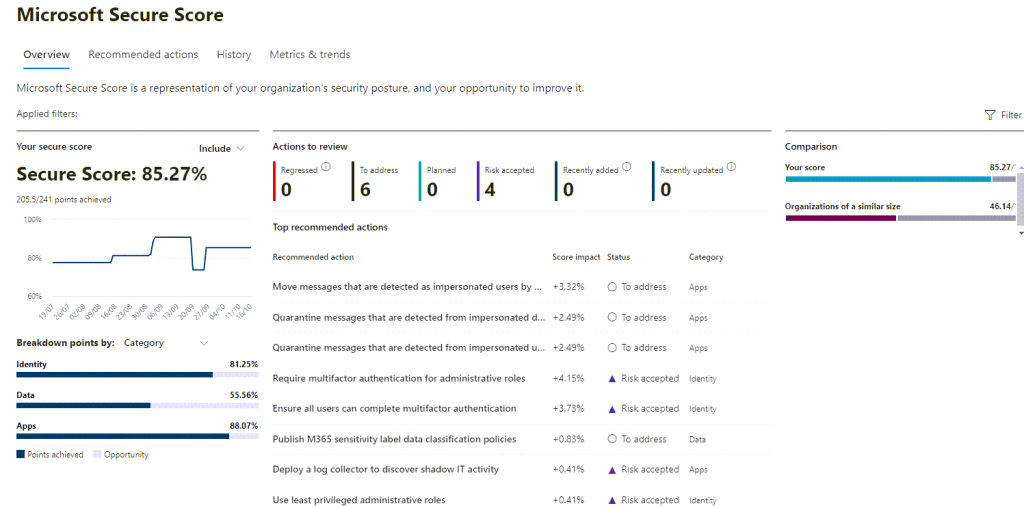The height and width of the screenshot is (508, 1024).
Task: Open the History tab
Action: 233,55
